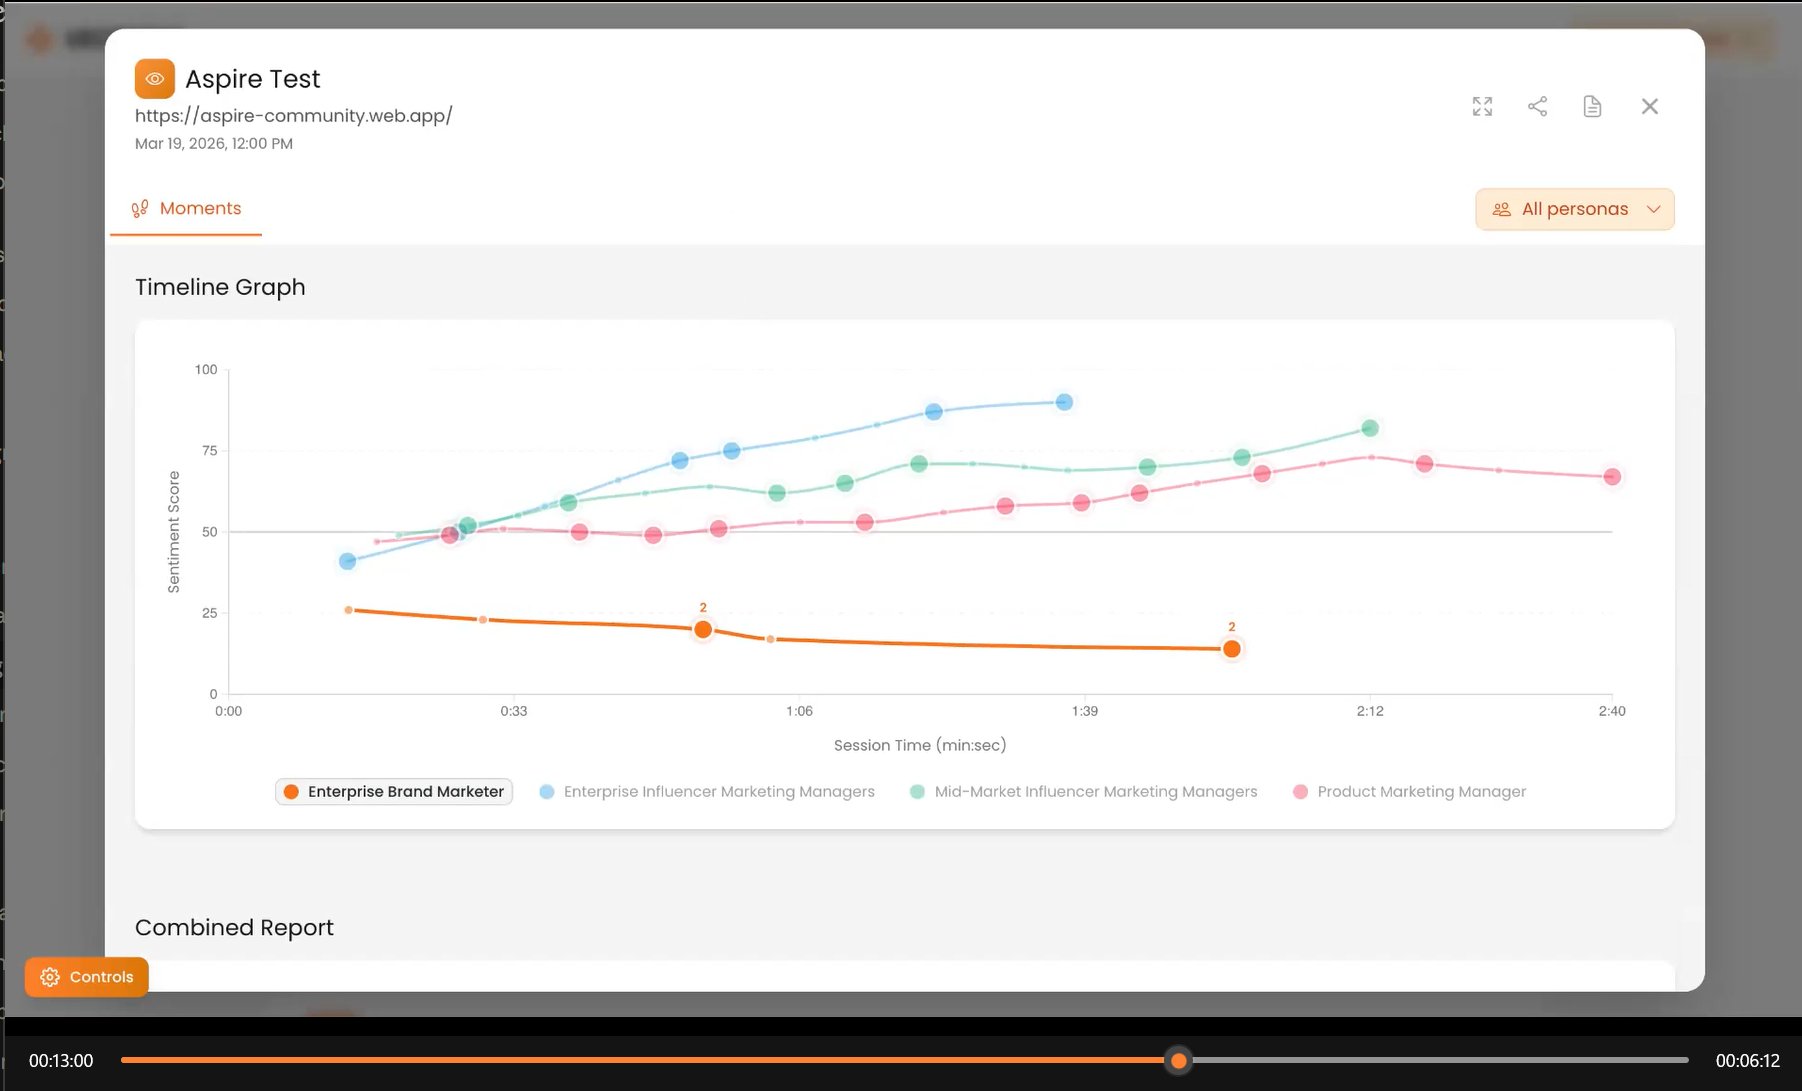Toggle Mid-Market Influencer Marketing Managers legend
The image size is (1802, 1091).
[1084, 791]
